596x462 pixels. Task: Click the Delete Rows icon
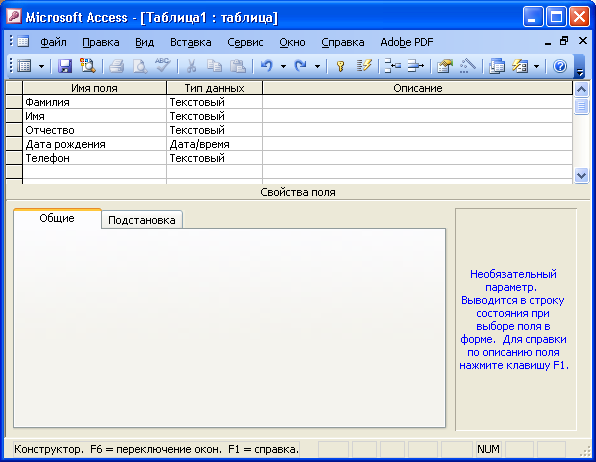point(415,66)
